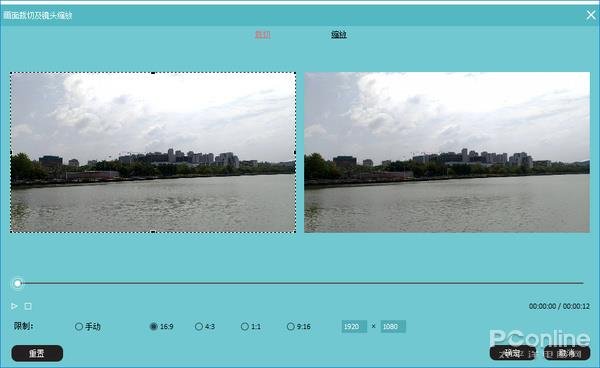The height and width of the screenshot is (368, 600).
Task: Click the left-edge crop handle
Action: tap(11, 152)
